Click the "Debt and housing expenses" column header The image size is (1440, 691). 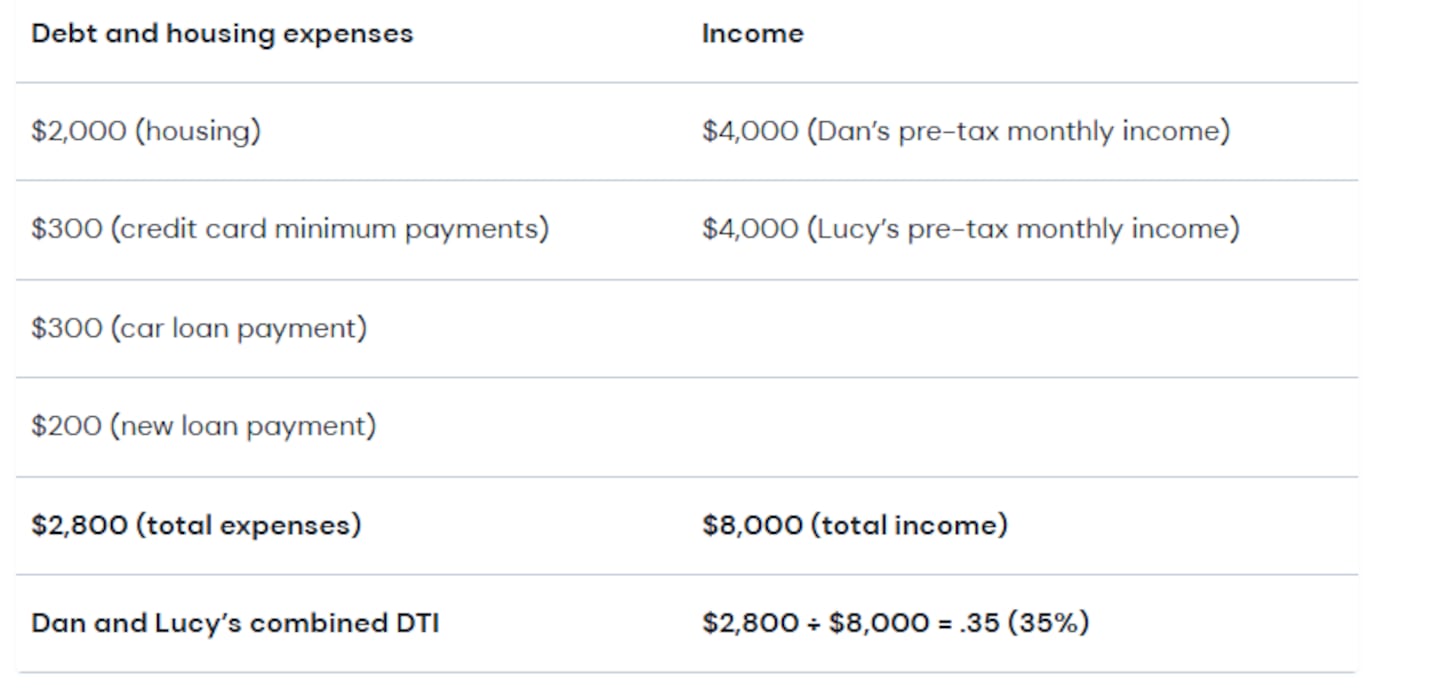222,34
